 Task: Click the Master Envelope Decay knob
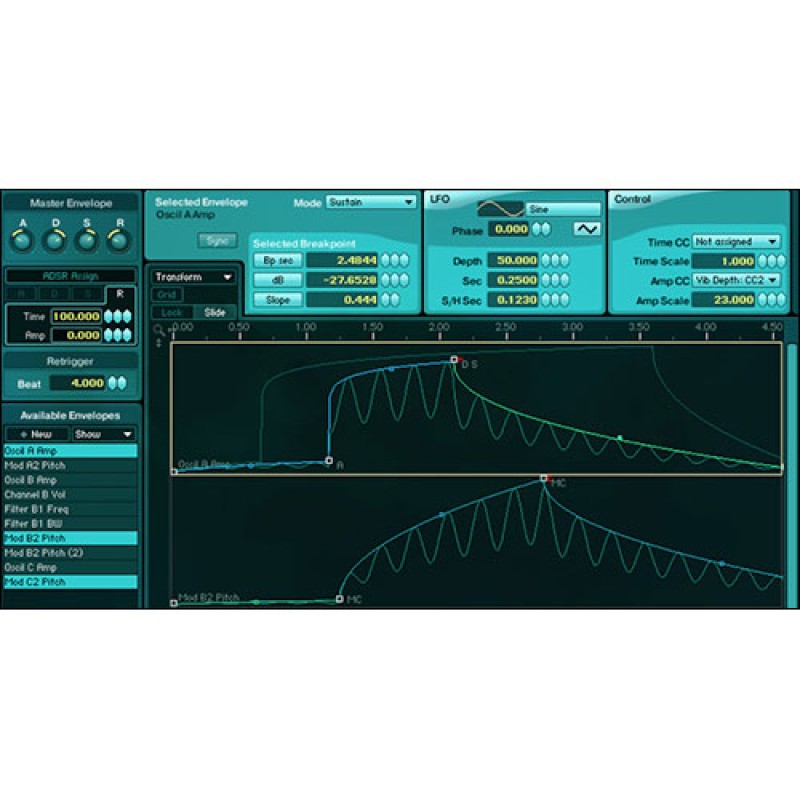[x=54, y=241]
